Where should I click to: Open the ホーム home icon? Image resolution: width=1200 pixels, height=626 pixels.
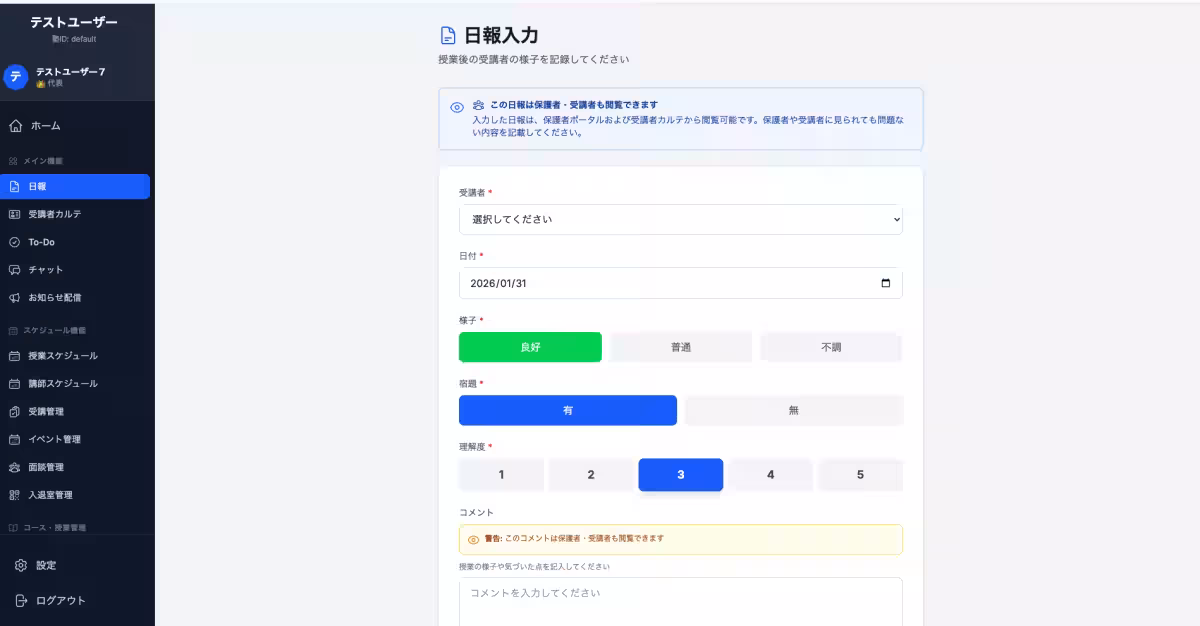point(16,126)
